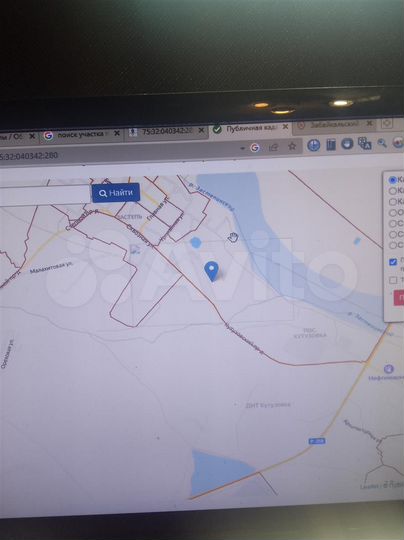Screen dimensions: 404x540
Task: Open the address bar dropdown arrow
Action: tap(243, 148)
